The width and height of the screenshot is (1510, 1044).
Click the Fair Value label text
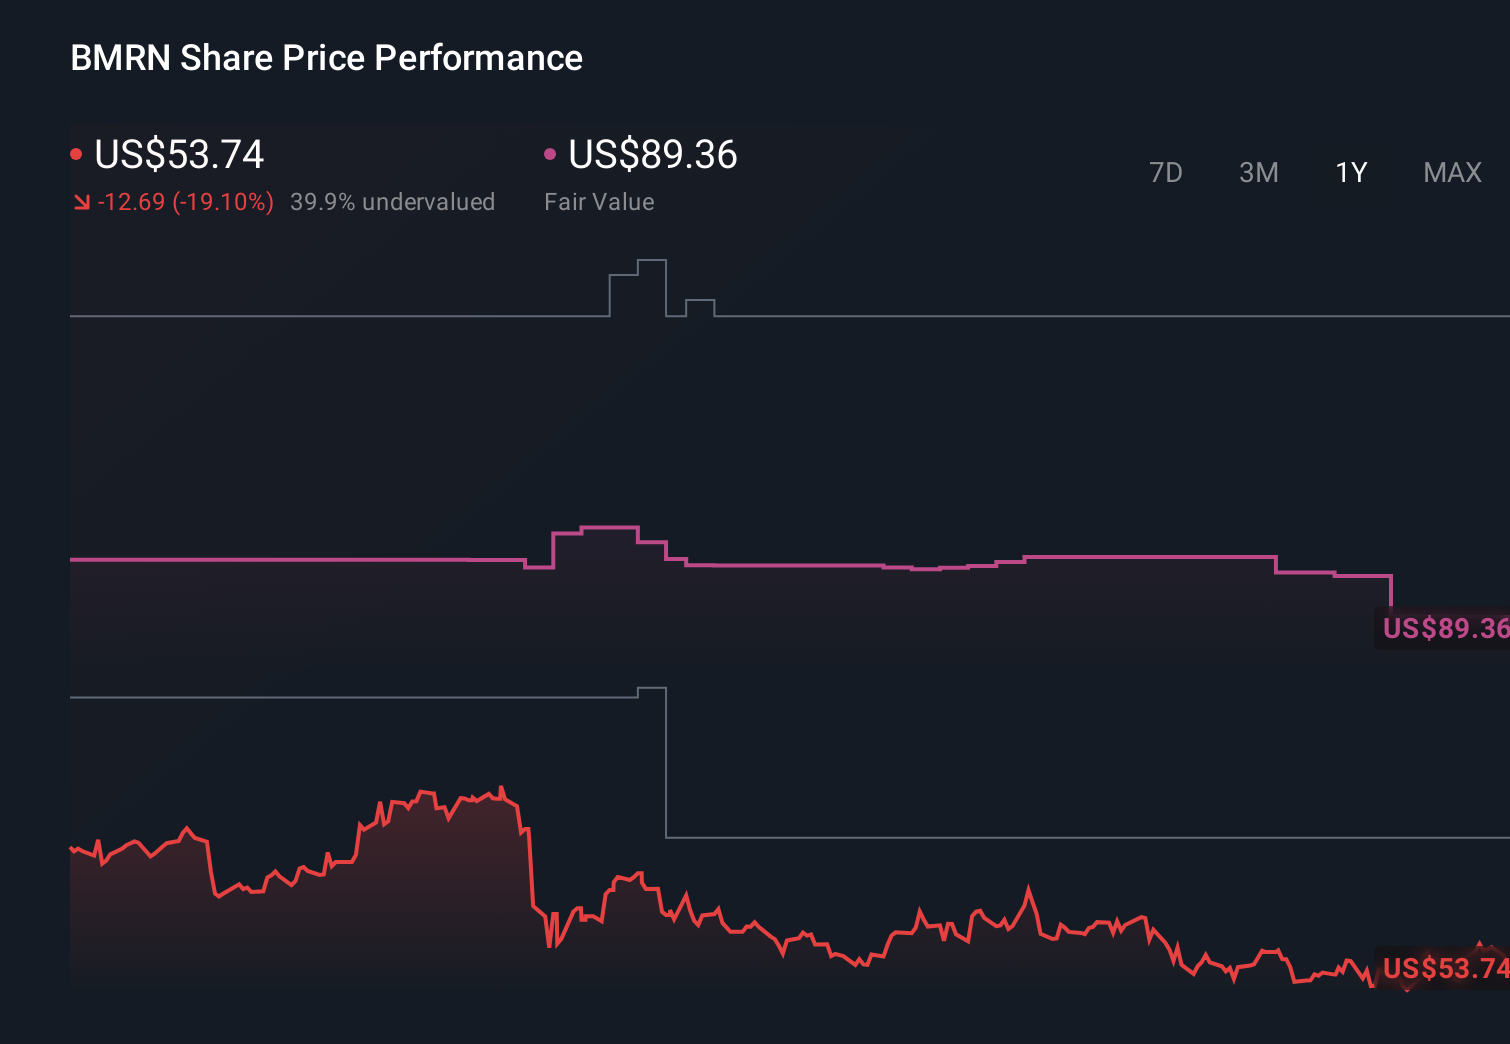coord(599,202)
